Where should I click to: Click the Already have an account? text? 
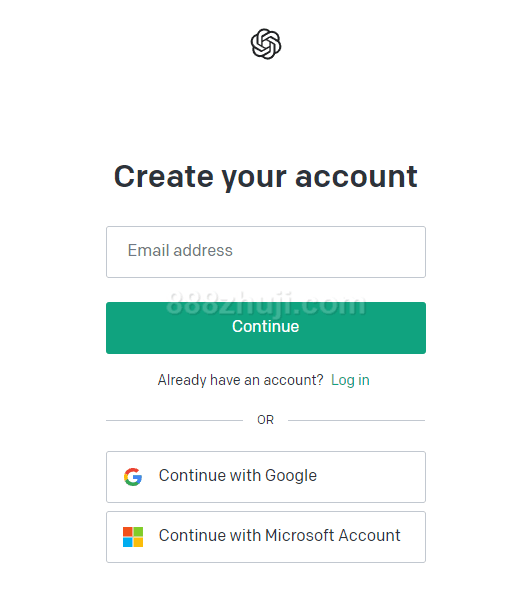[240, 380]
